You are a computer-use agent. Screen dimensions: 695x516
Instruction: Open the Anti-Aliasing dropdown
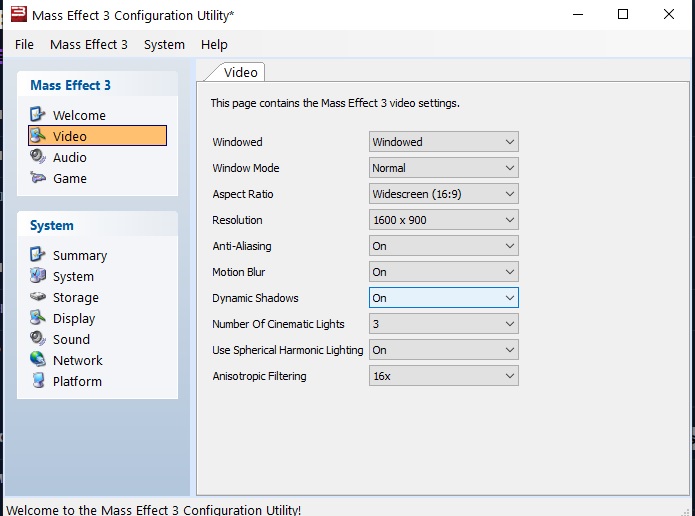pos(444,246)
